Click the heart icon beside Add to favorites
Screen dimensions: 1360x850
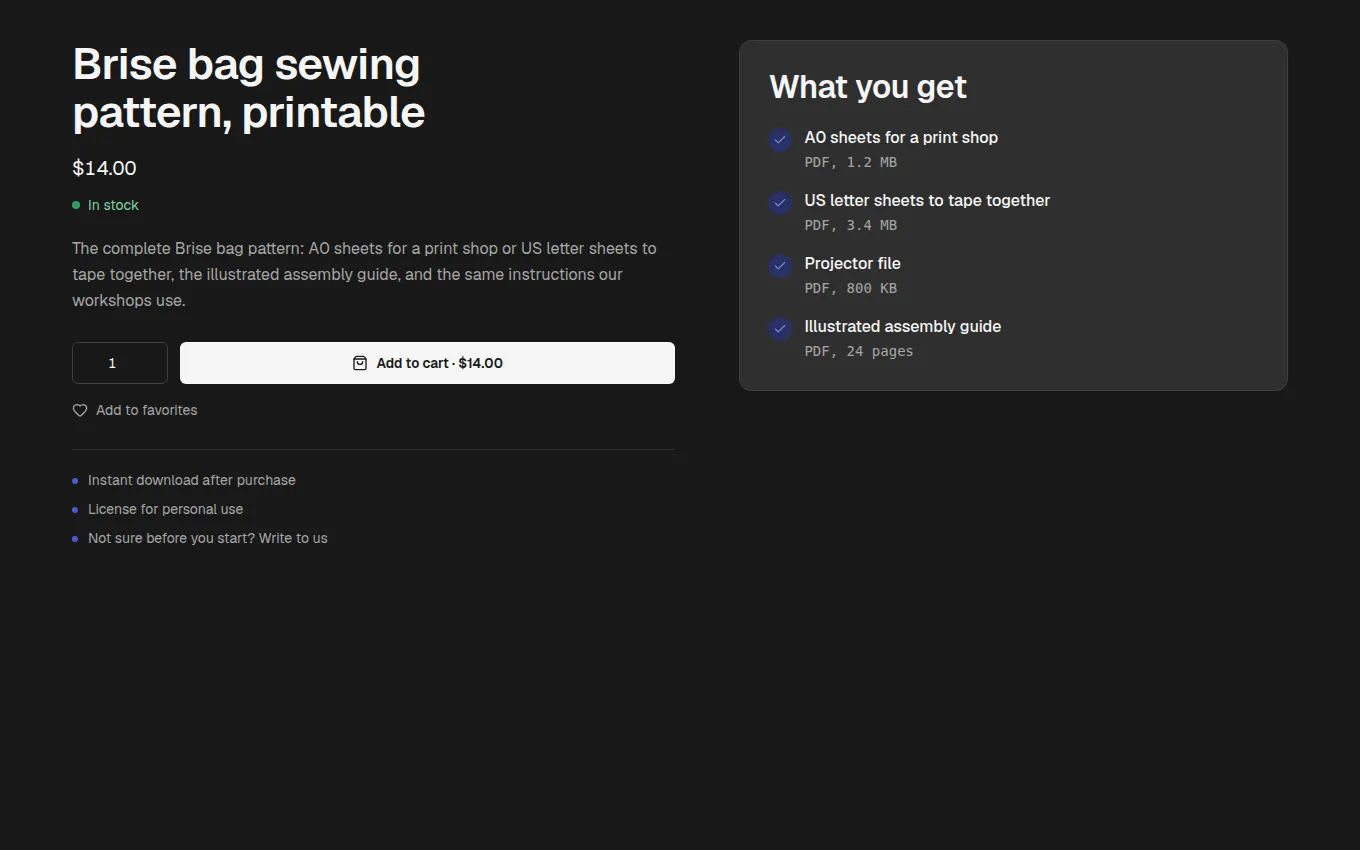click(x=80, y=410)
